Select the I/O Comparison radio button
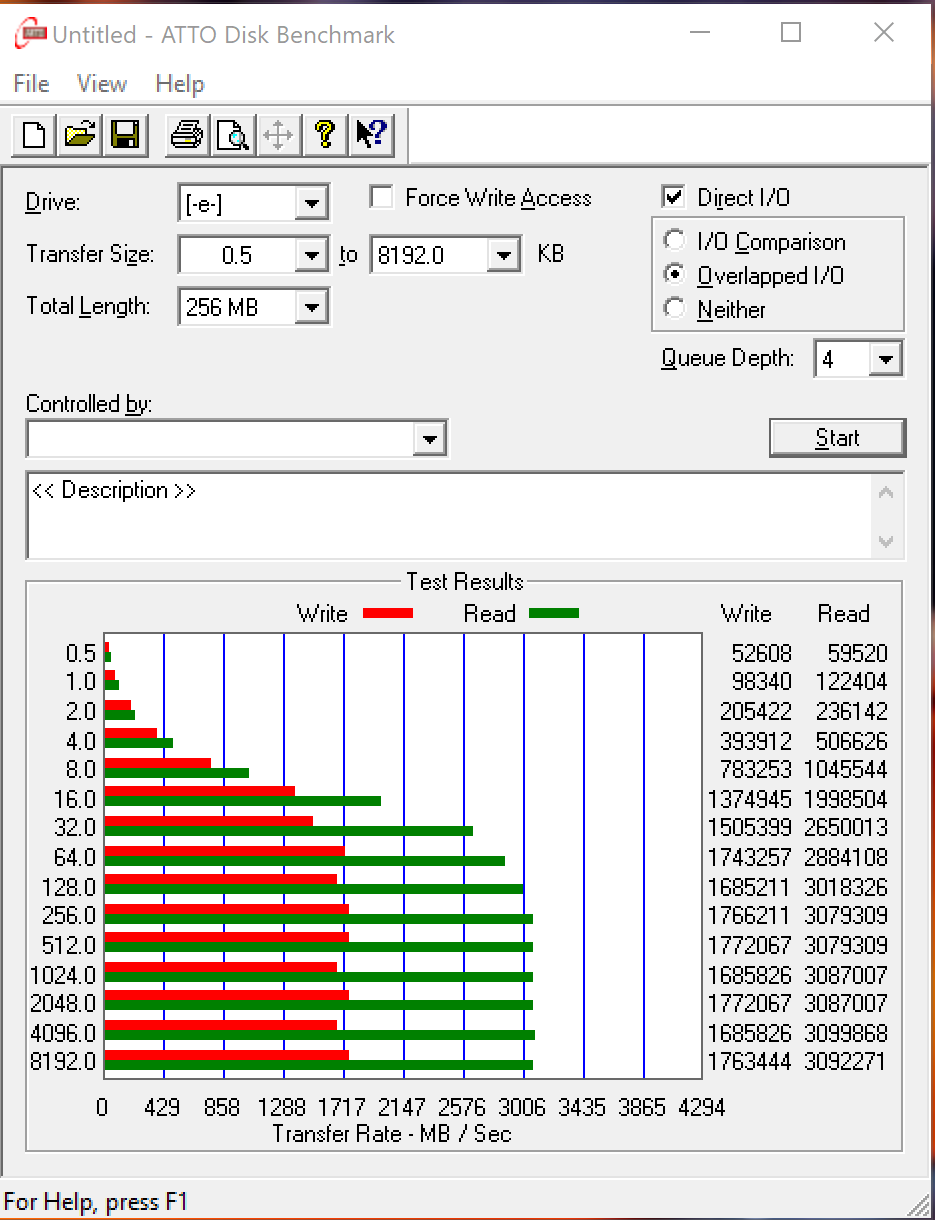 point(675,241)
